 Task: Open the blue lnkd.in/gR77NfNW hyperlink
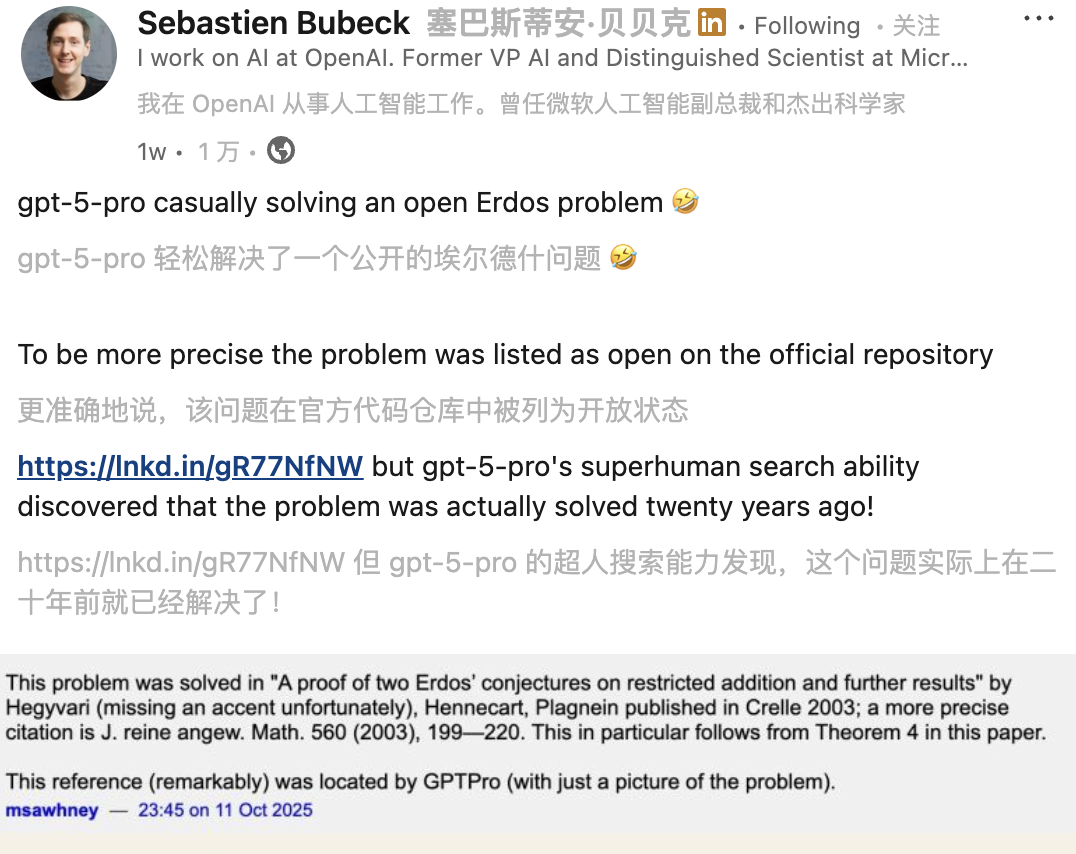190,466
